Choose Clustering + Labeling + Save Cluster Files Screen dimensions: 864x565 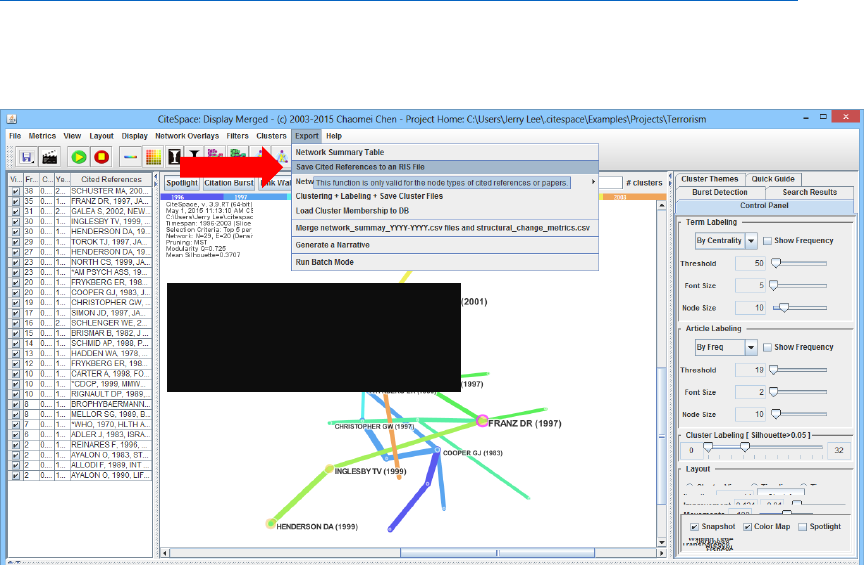click(445, 196)
